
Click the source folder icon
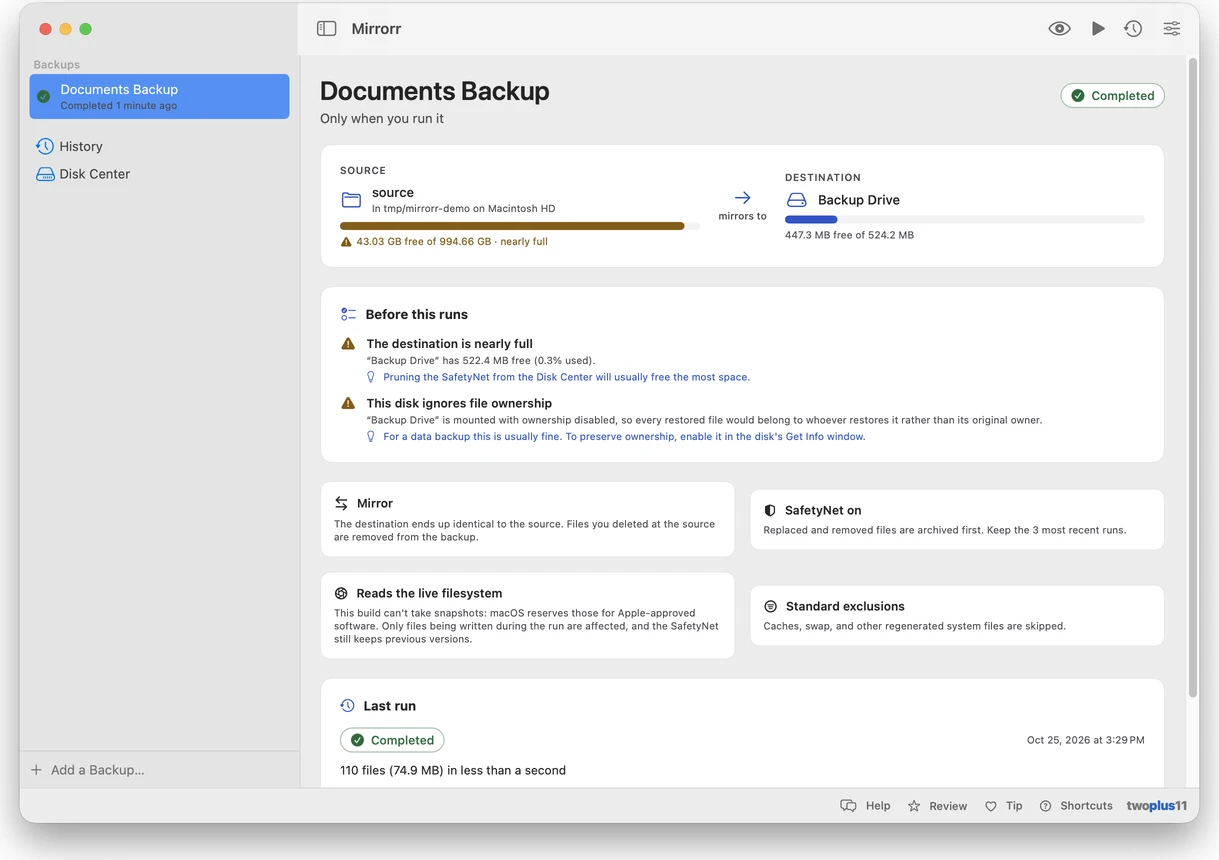(x=351, y=200)
